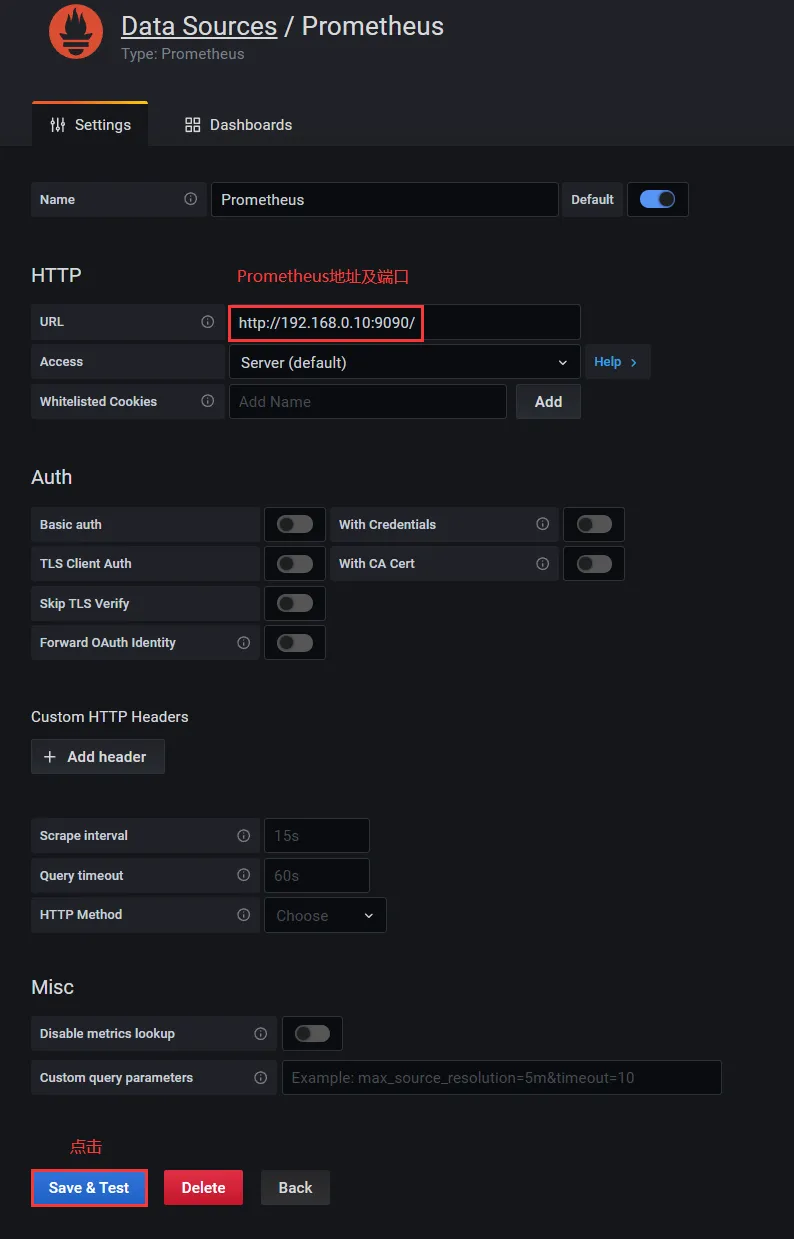Toggle the Default data source switch
Screen dimensions: 794x1239
[x=657, y=199]
